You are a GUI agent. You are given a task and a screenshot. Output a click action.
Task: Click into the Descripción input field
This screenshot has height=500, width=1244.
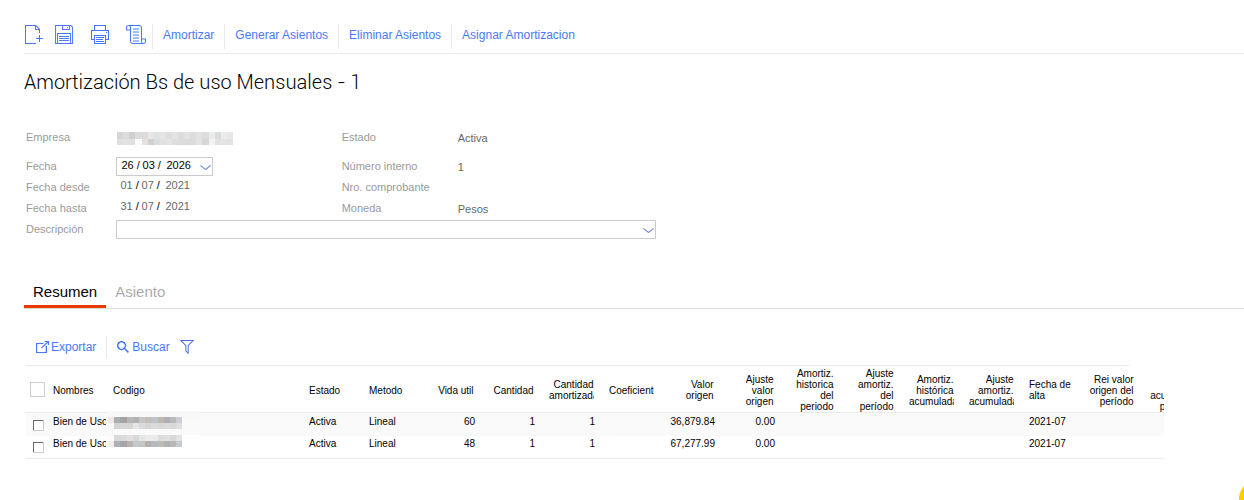point(378,230)
